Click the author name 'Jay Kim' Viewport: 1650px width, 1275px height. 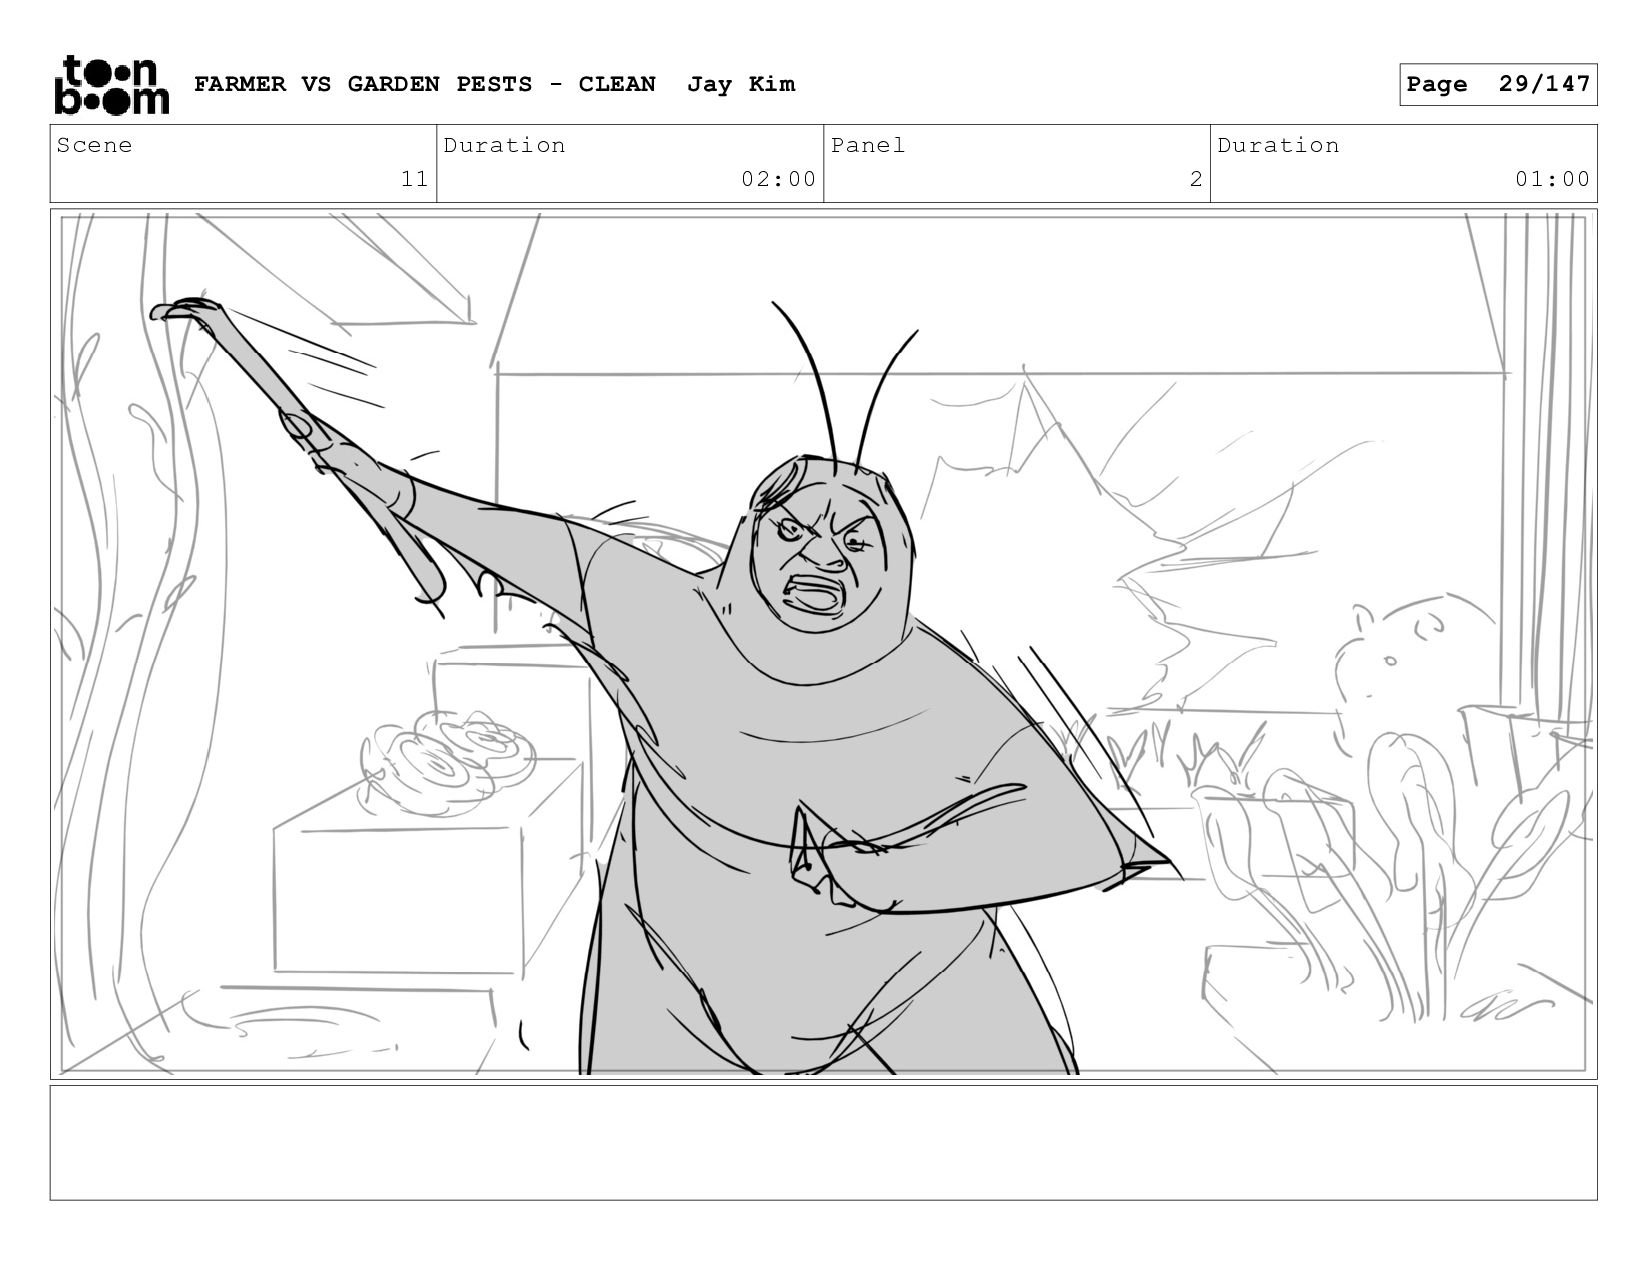click(x=741, y=84)
